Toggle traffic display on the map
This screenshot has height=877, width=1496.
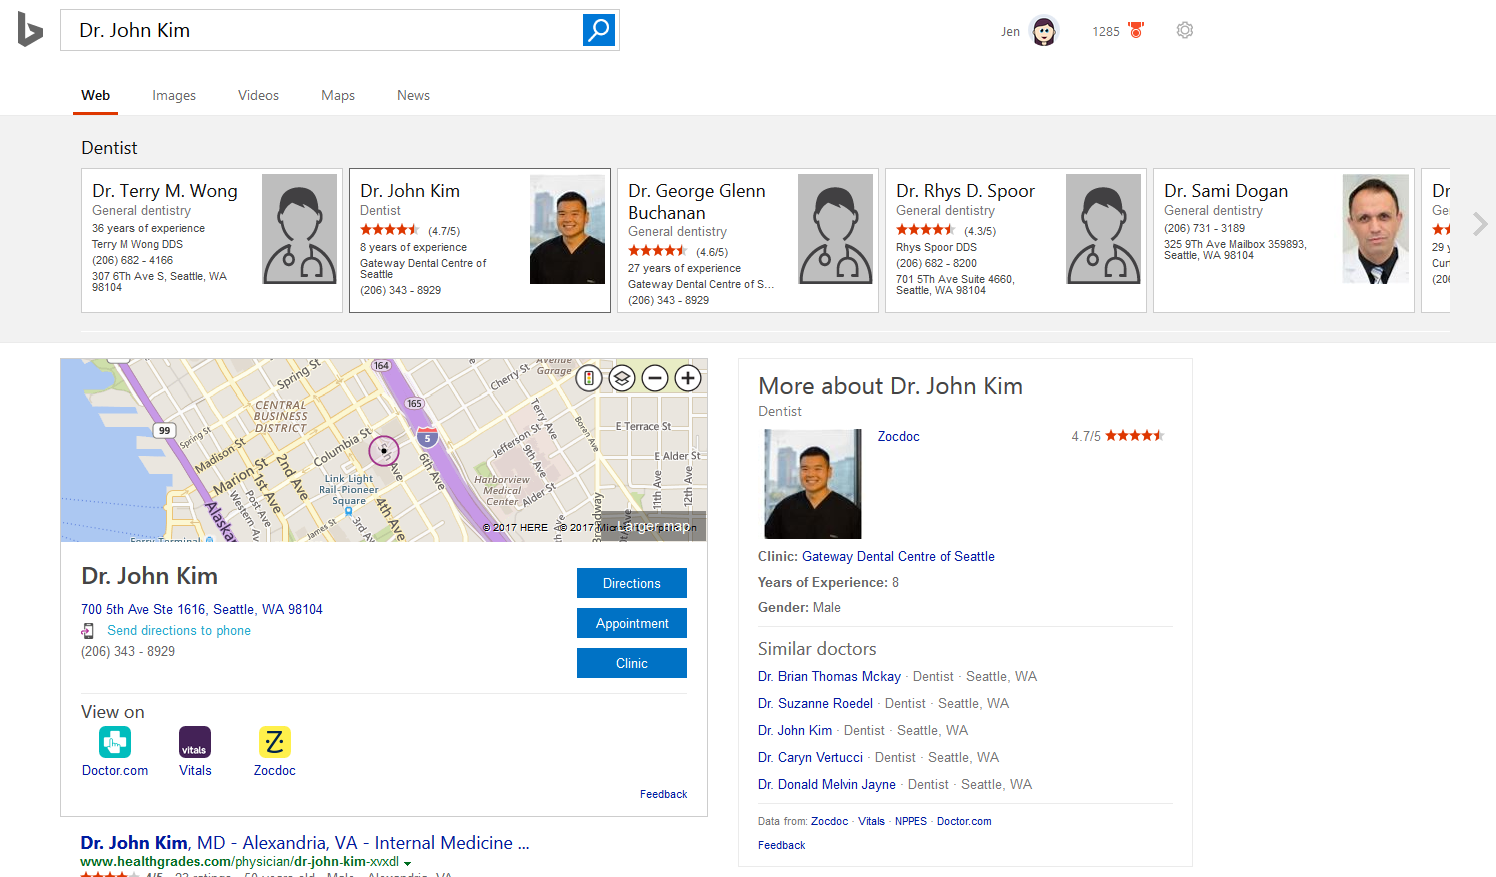(589, 378)
